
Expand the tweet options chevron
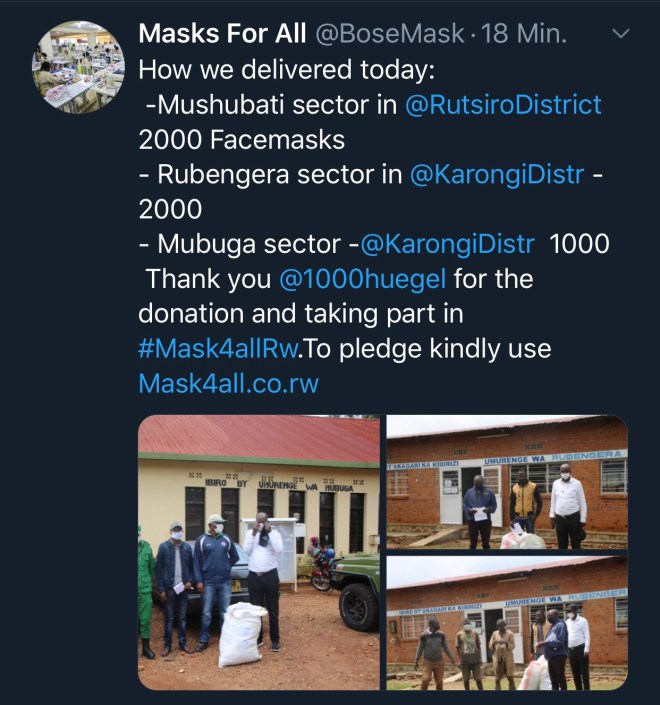click(x=620, y=34)
